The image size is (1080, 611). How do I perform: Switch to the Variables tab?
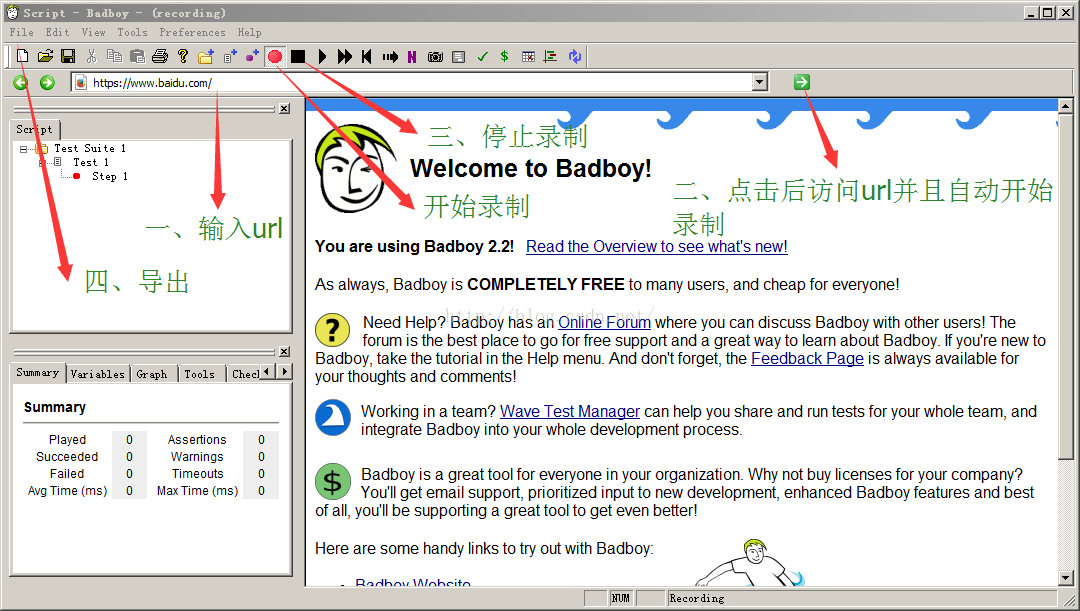[98, 374]
